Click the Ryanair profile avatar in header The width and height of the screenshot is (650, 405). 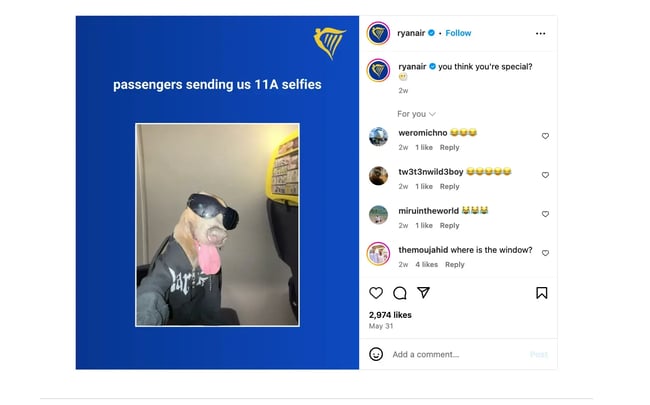(x=378, y=33)
